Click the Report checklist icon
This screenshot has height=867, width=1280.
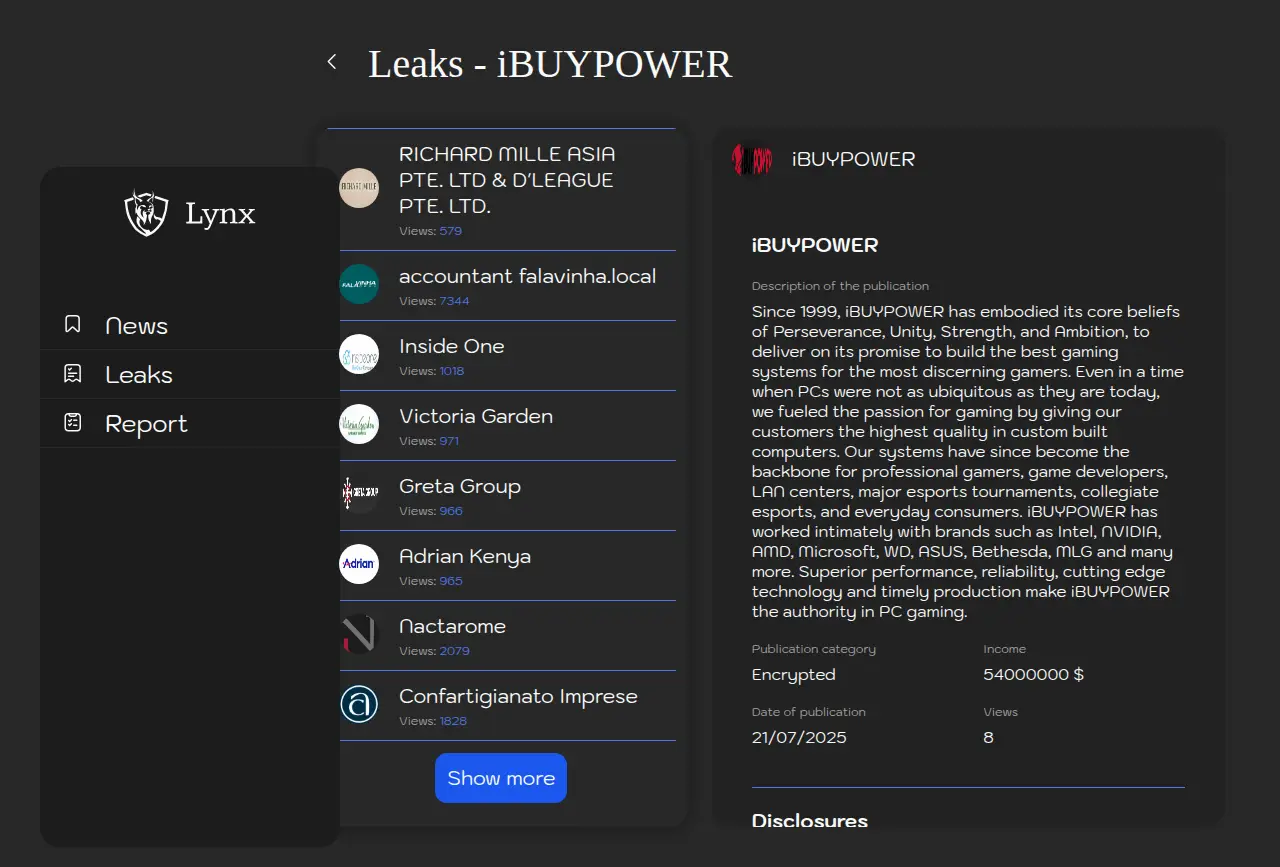click(72, 423)
